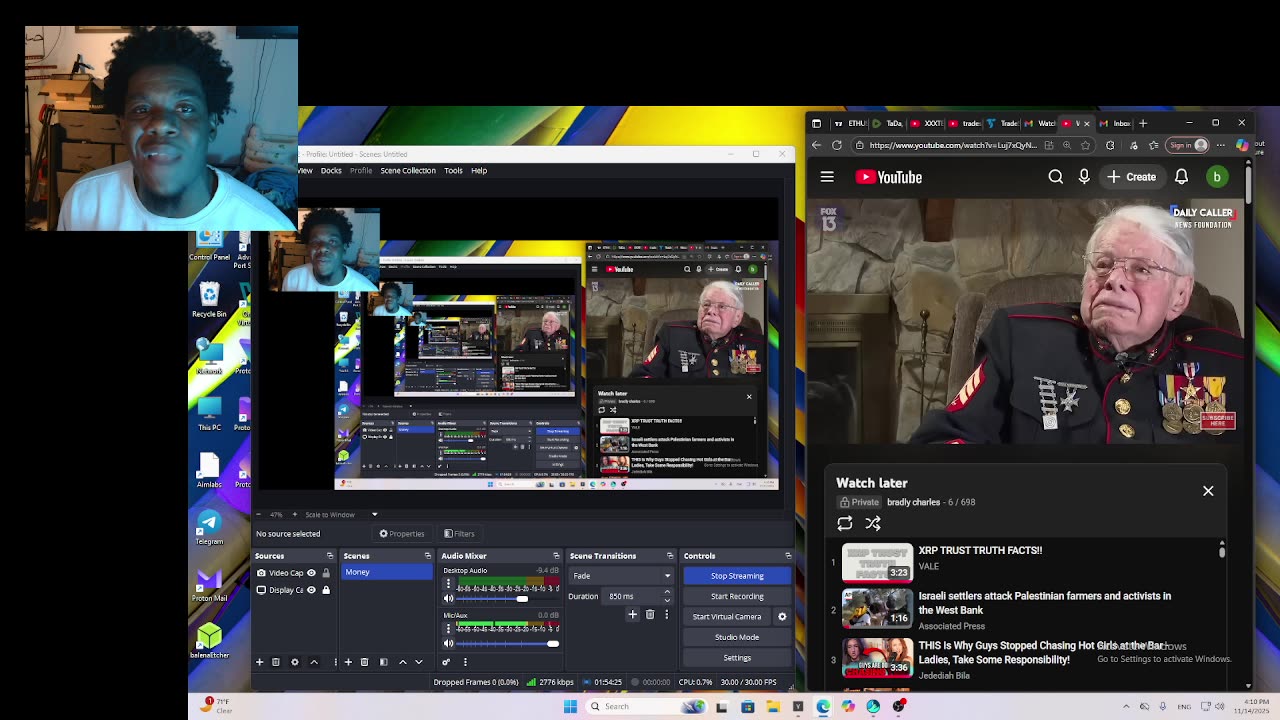Viewport: 1280px width, 720px height.
Task: Add a new scene transition
Action: coord(632,615)
